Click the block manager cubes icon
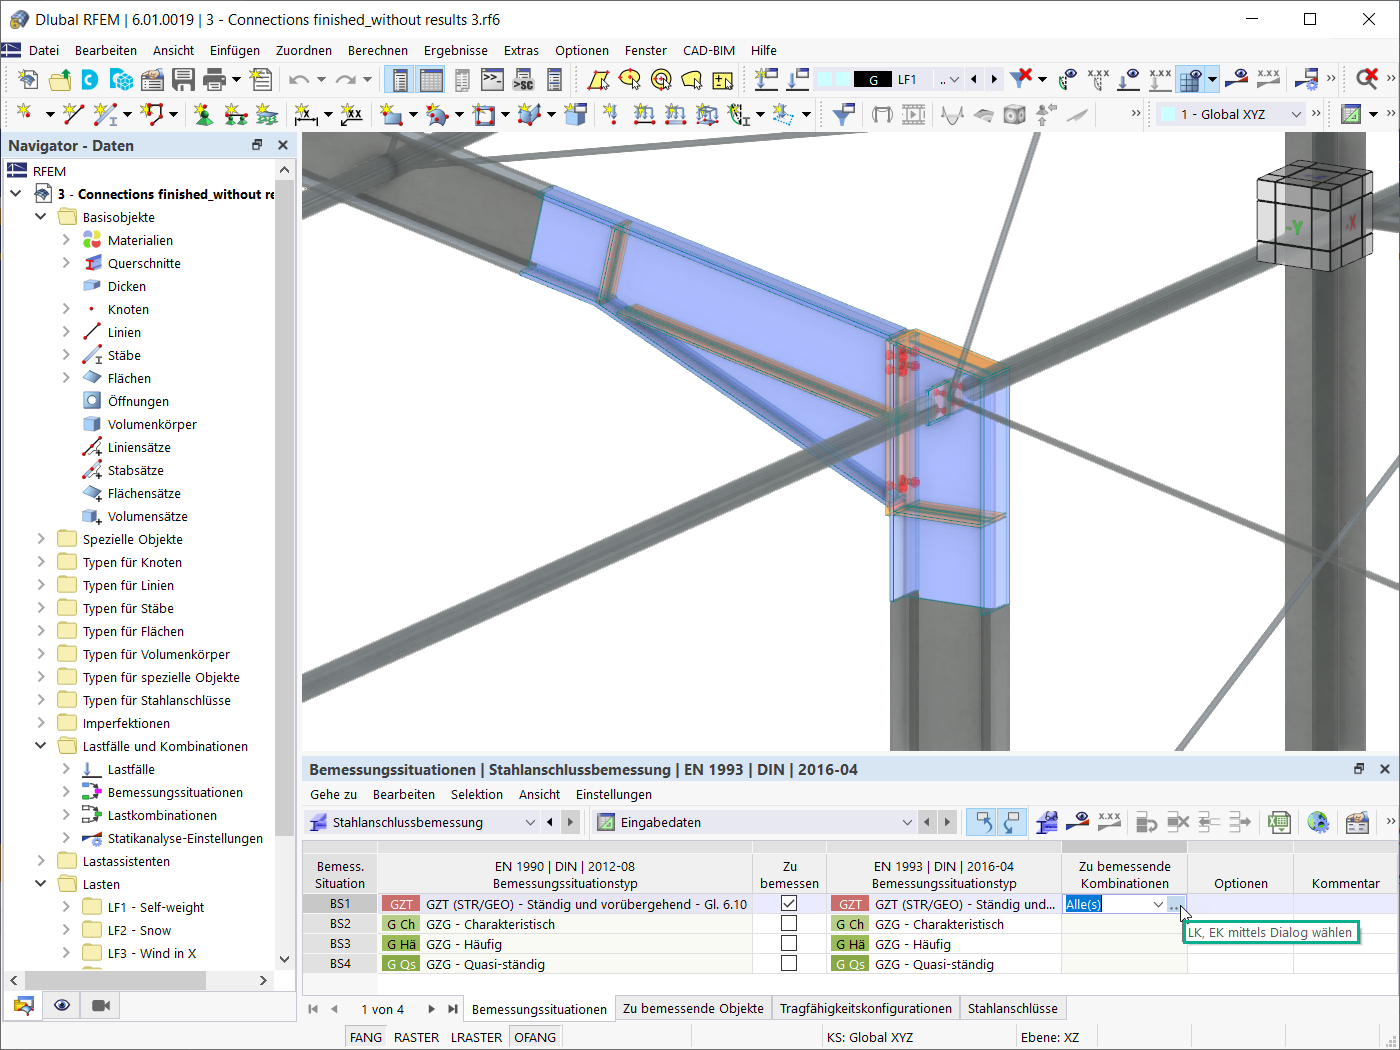The image size is (1400, 1050). click(x=121, y=79)
